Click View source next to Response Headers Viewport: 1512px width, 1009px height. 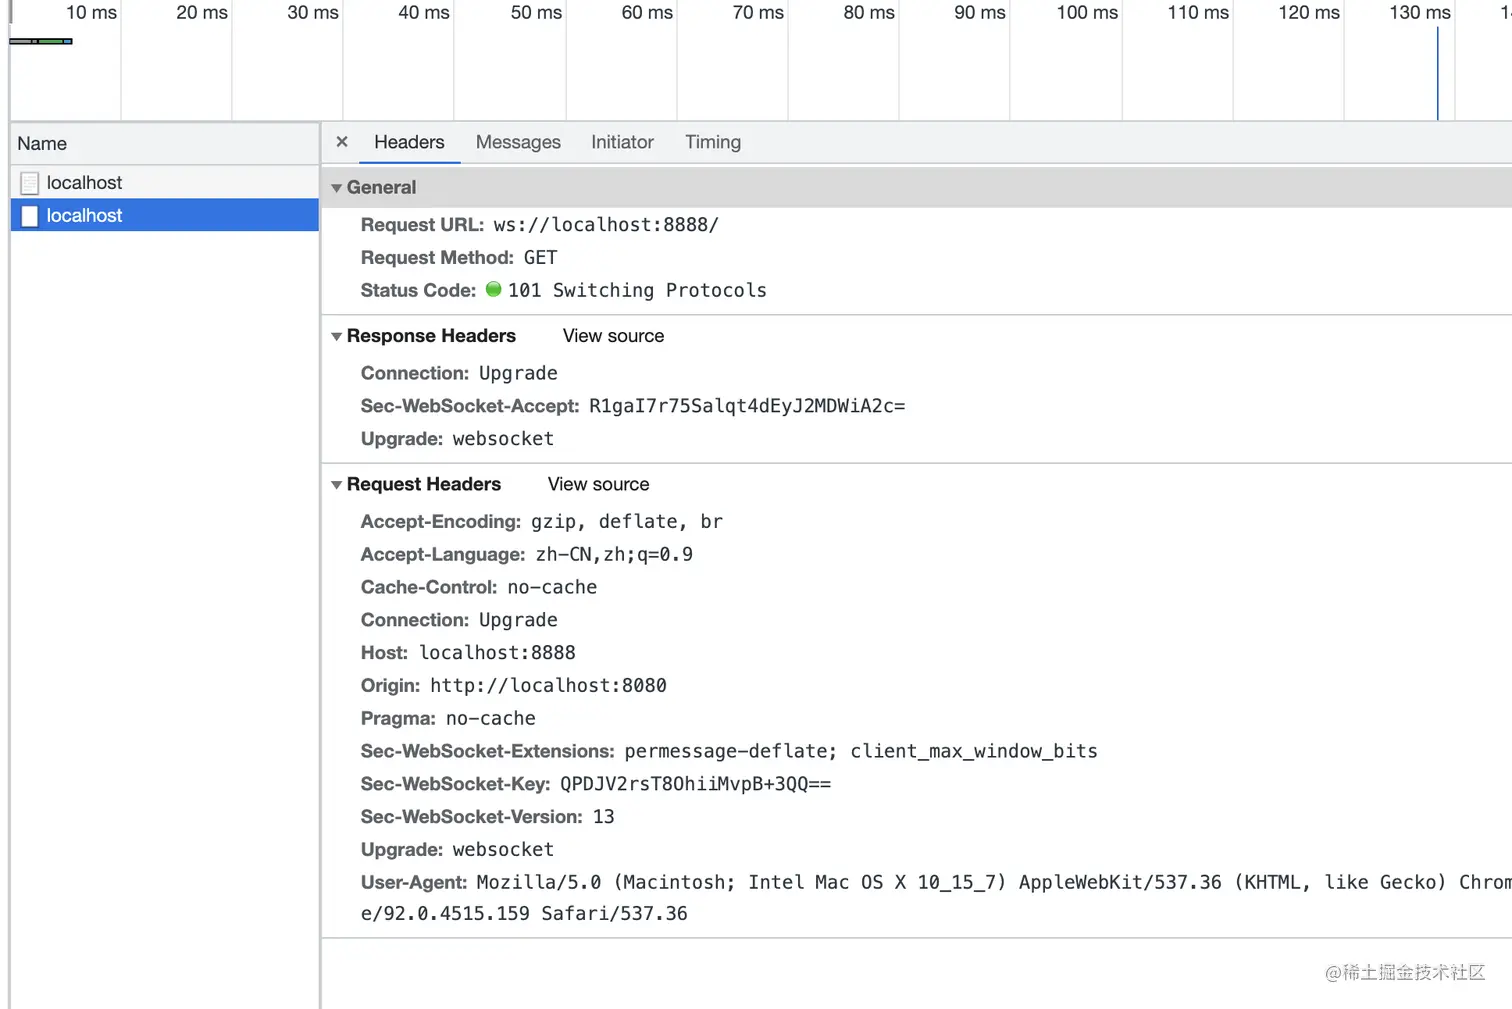click(x=613, y=336)
